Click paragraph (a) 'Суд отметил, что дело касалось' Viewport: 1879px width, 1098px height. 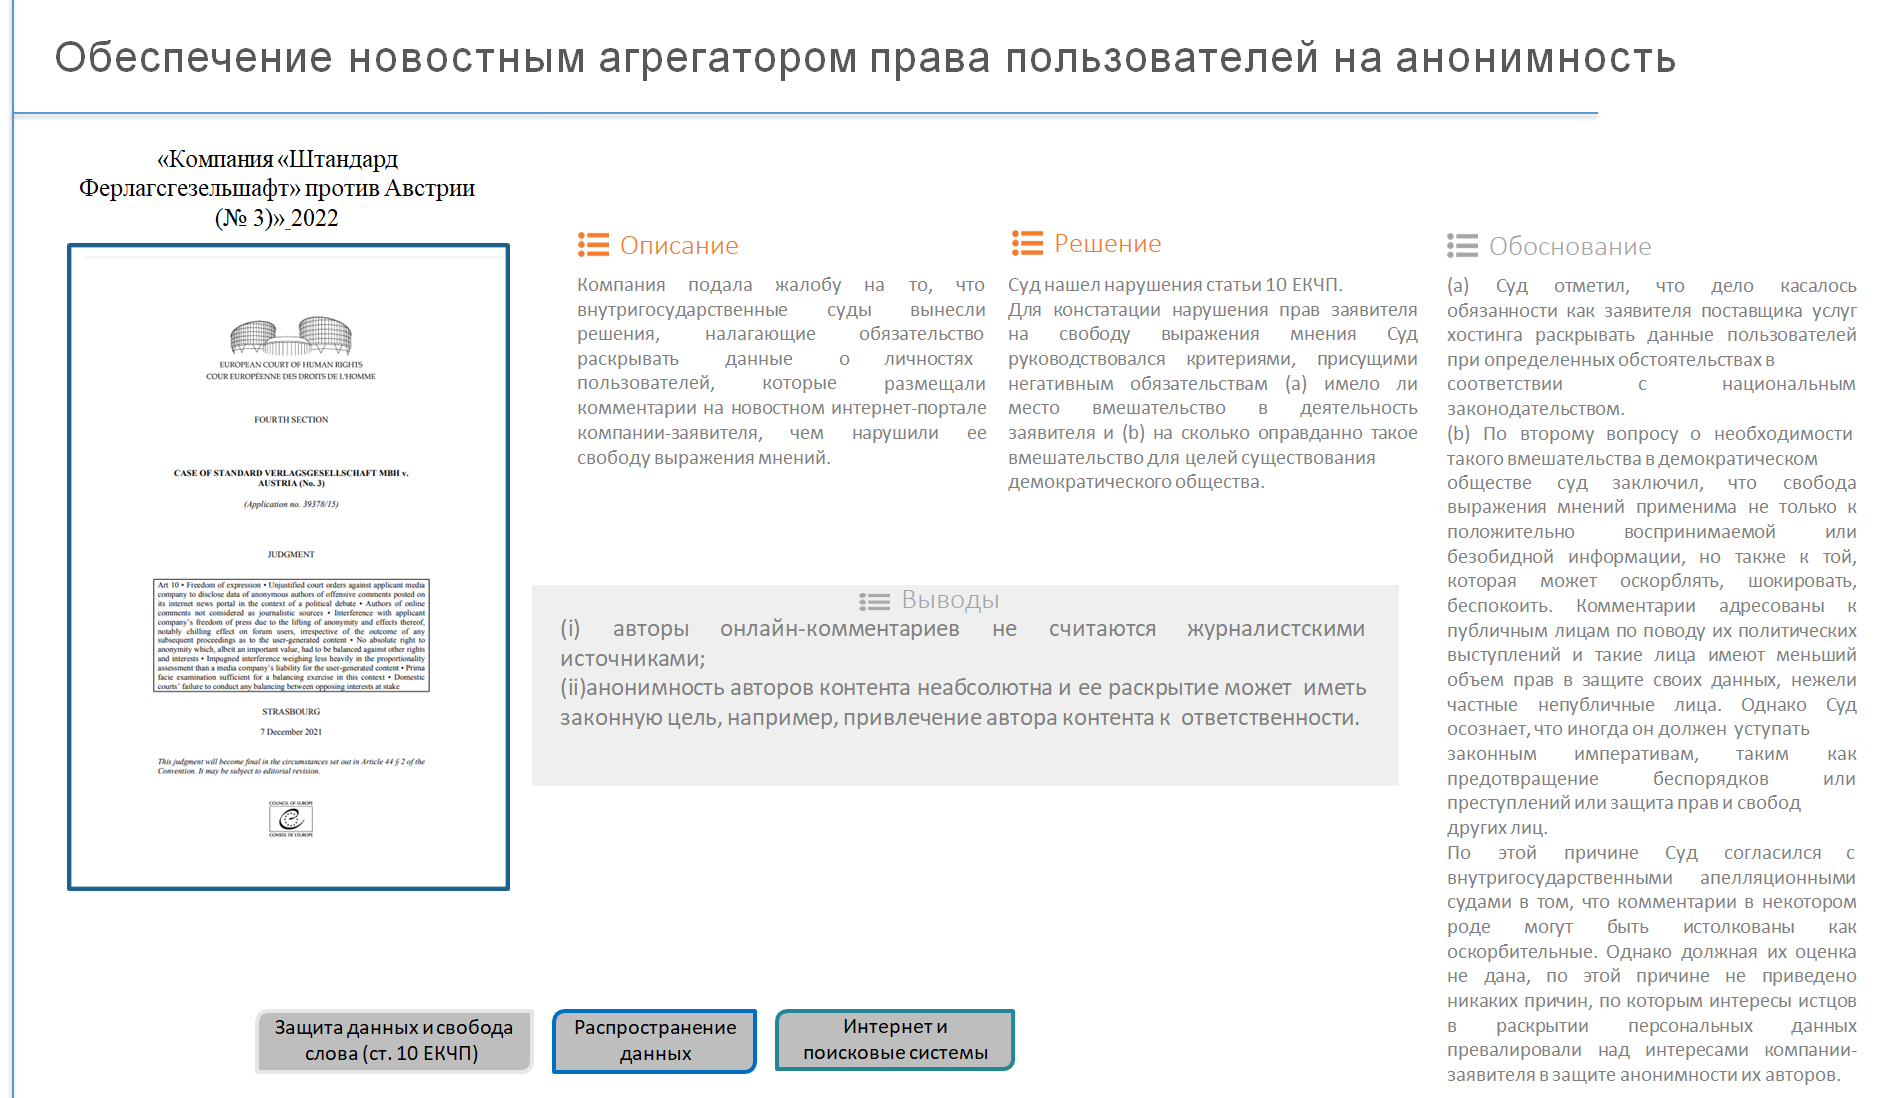(x=1651, y=347)
